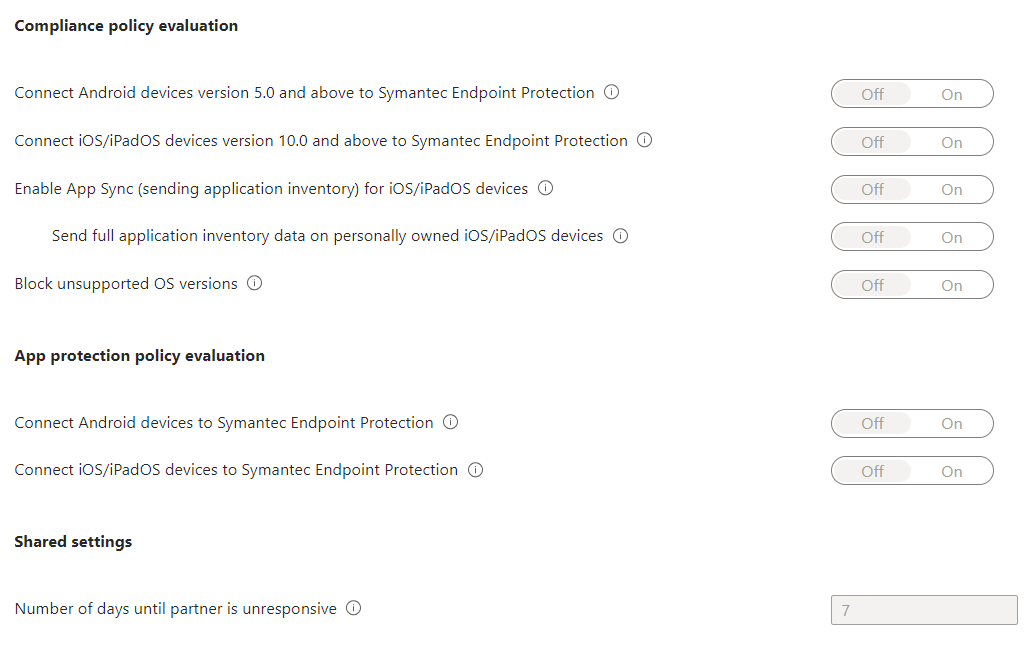Click info icon beside Android 5.0 Symantec setting
This screenshot has width=1035, height=646.
point(611,92)
